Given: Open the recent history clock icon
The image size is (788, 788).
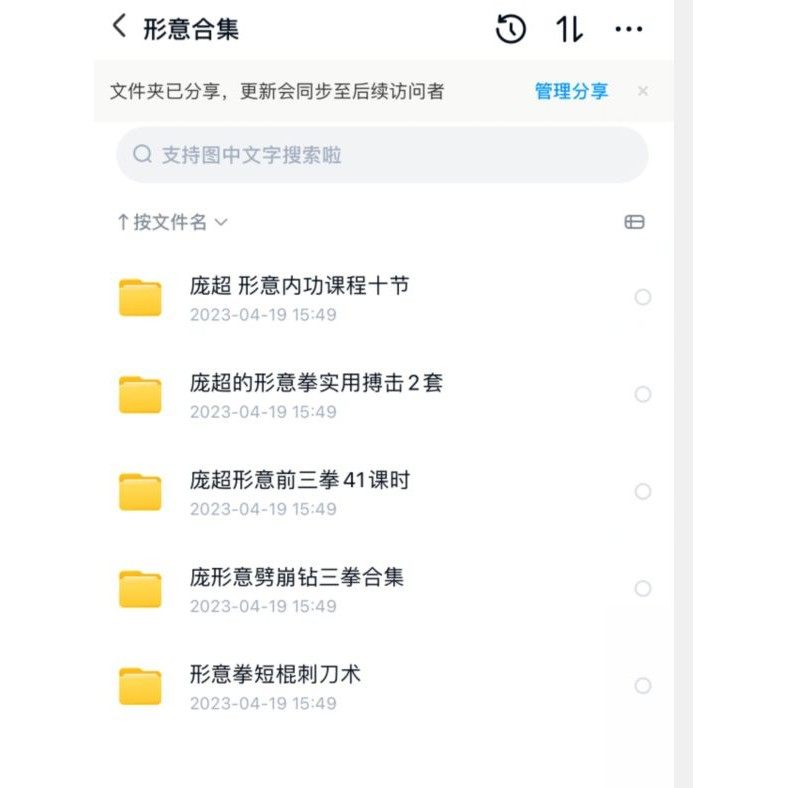Looking at the screenshot, I should (x=511, y=29).
